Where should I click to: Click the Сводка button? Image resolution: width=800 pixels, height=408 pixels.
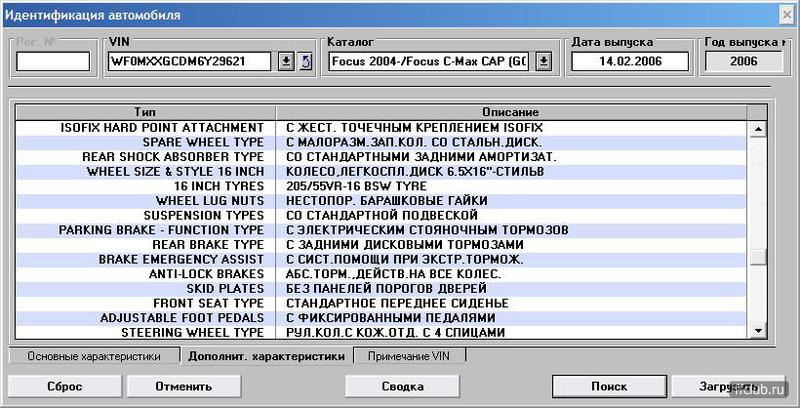pos(403,386)
